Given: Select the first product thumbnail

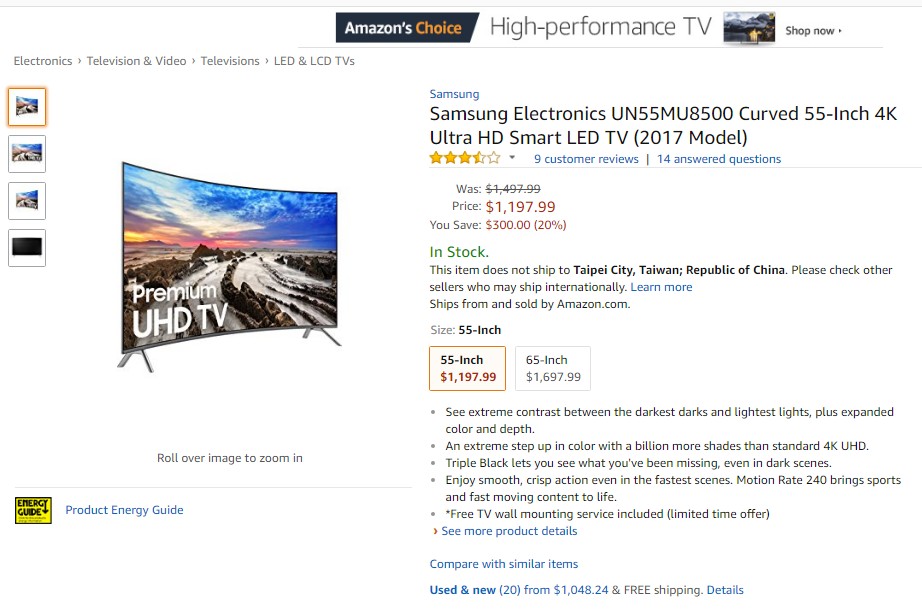Looking at the screenshot, I should pyautogui.click(x=27, y=107).
